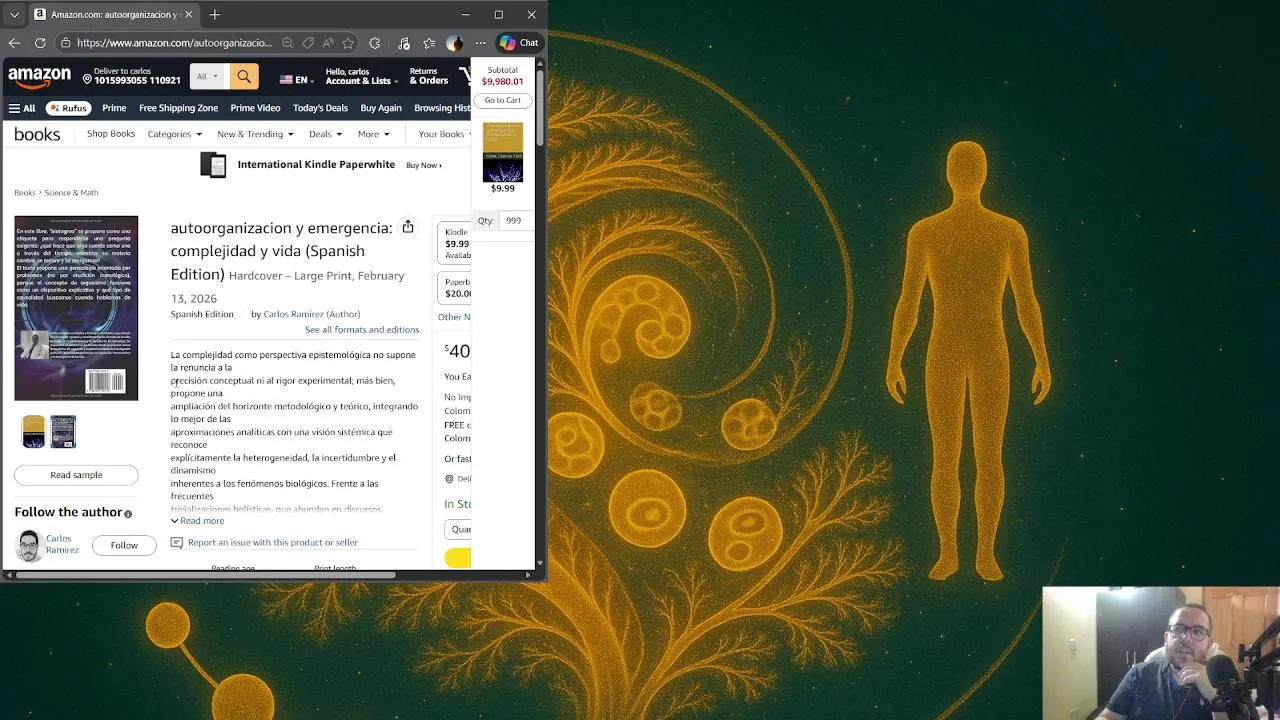Select the yellow cover thumbnail

34,432
